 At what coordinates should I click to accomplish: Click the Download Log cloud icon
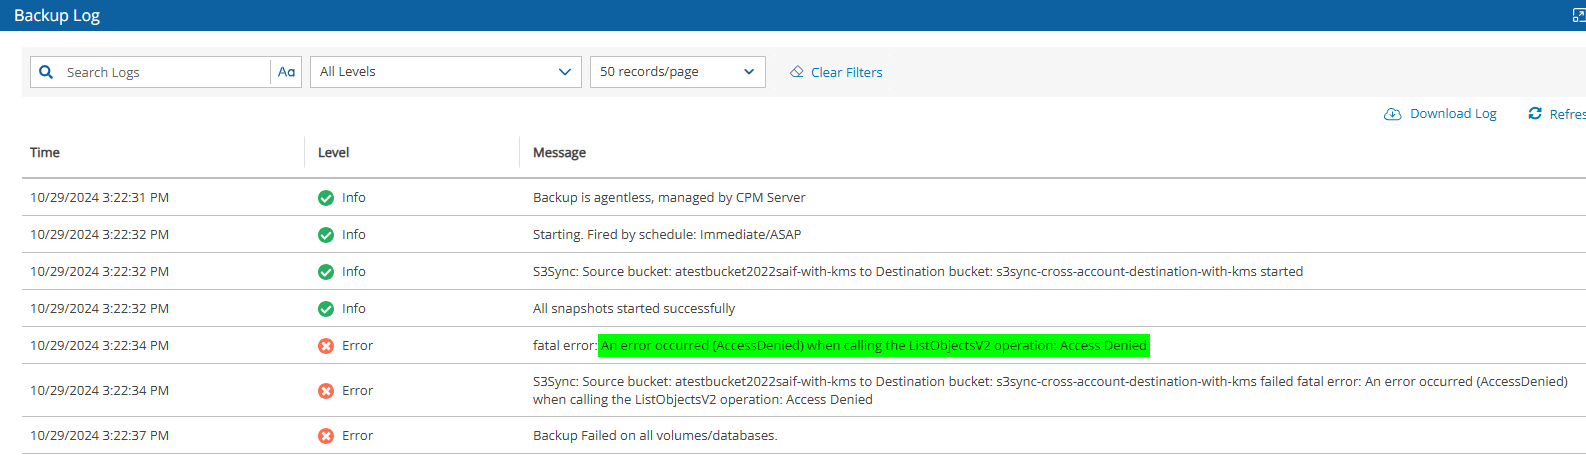click(x=1392, y=114)
